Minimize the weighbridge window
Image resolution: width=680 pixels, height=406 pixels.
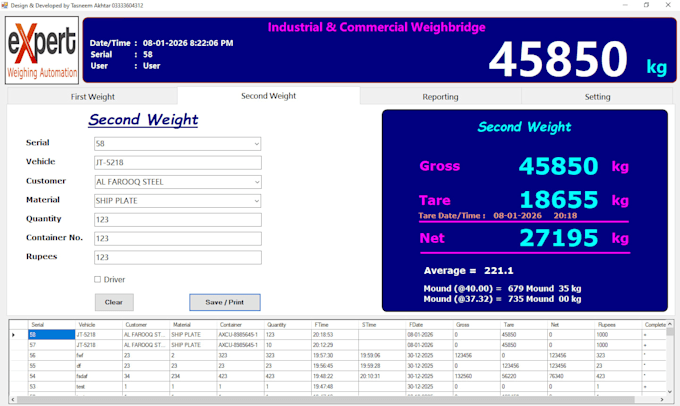(625, 5)
